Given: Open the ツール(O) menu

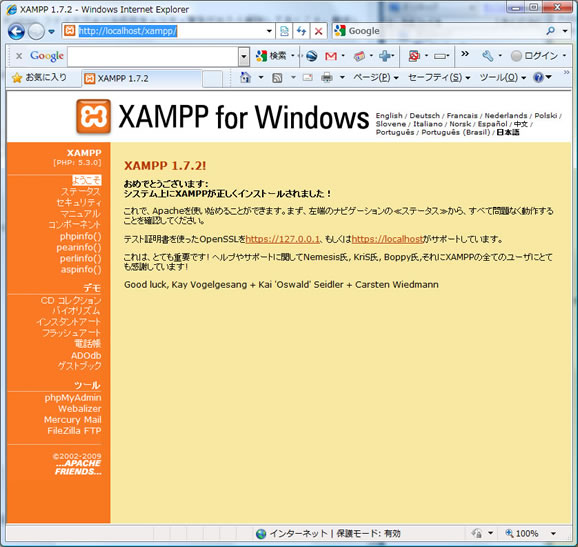Looking at the screenshot, I should (x=502, y=77).
